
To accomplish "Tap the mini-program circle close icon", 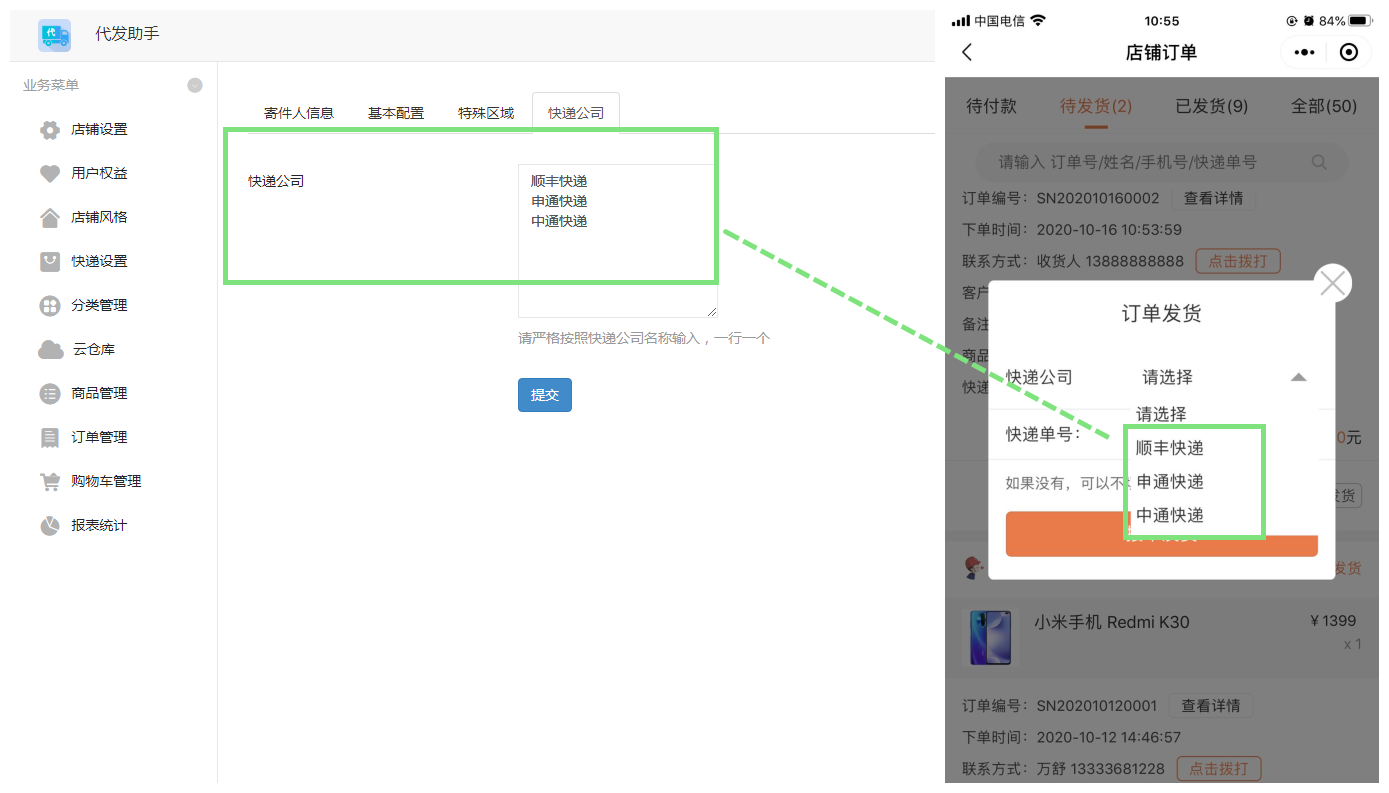I will click(1349, 53).
